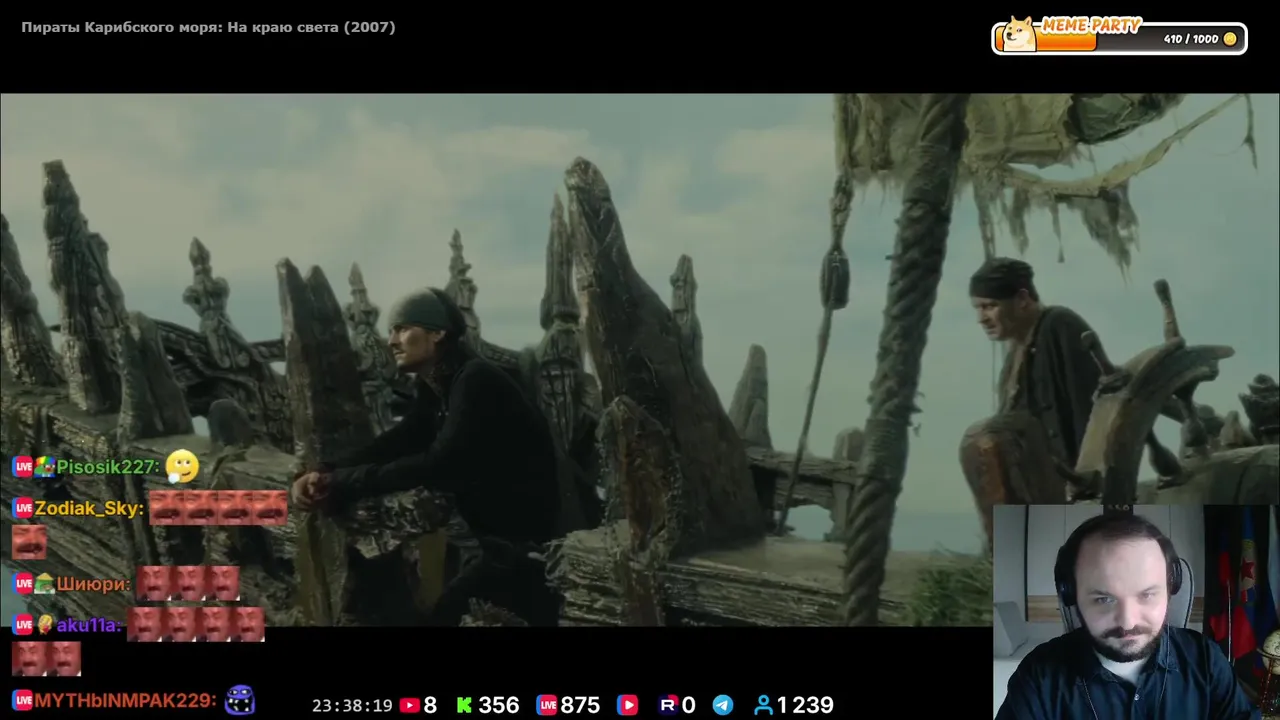Click the Kick viewer count 356
Image resolution: width=1280 pixels, height=720 pixels.
coord(499,705)
